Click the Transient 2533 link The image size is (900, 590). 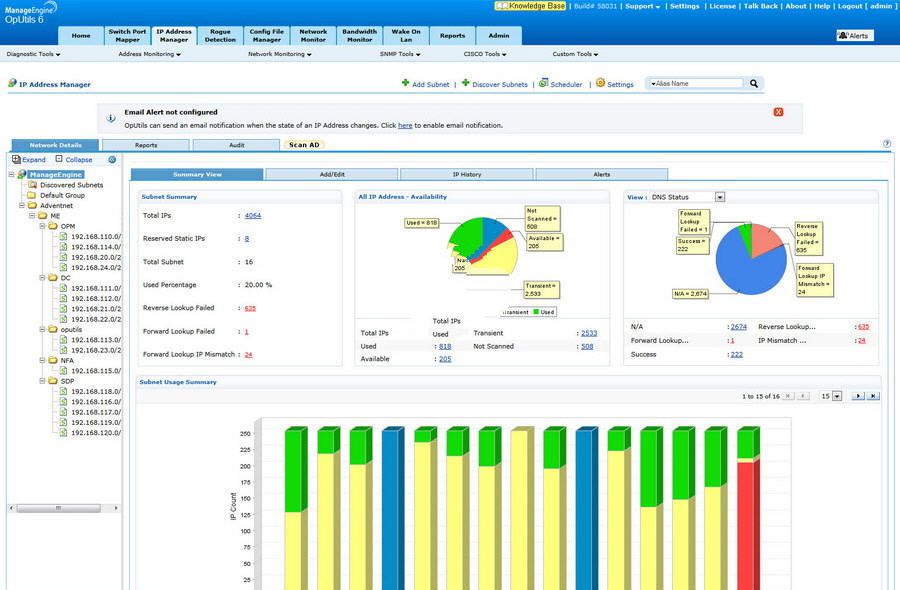click(x=589, y=333)
